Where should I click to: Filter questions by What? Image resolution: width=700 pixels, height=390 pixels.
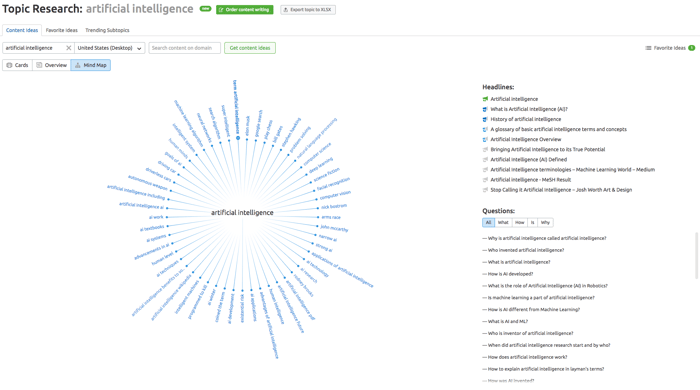click(503, 222)
